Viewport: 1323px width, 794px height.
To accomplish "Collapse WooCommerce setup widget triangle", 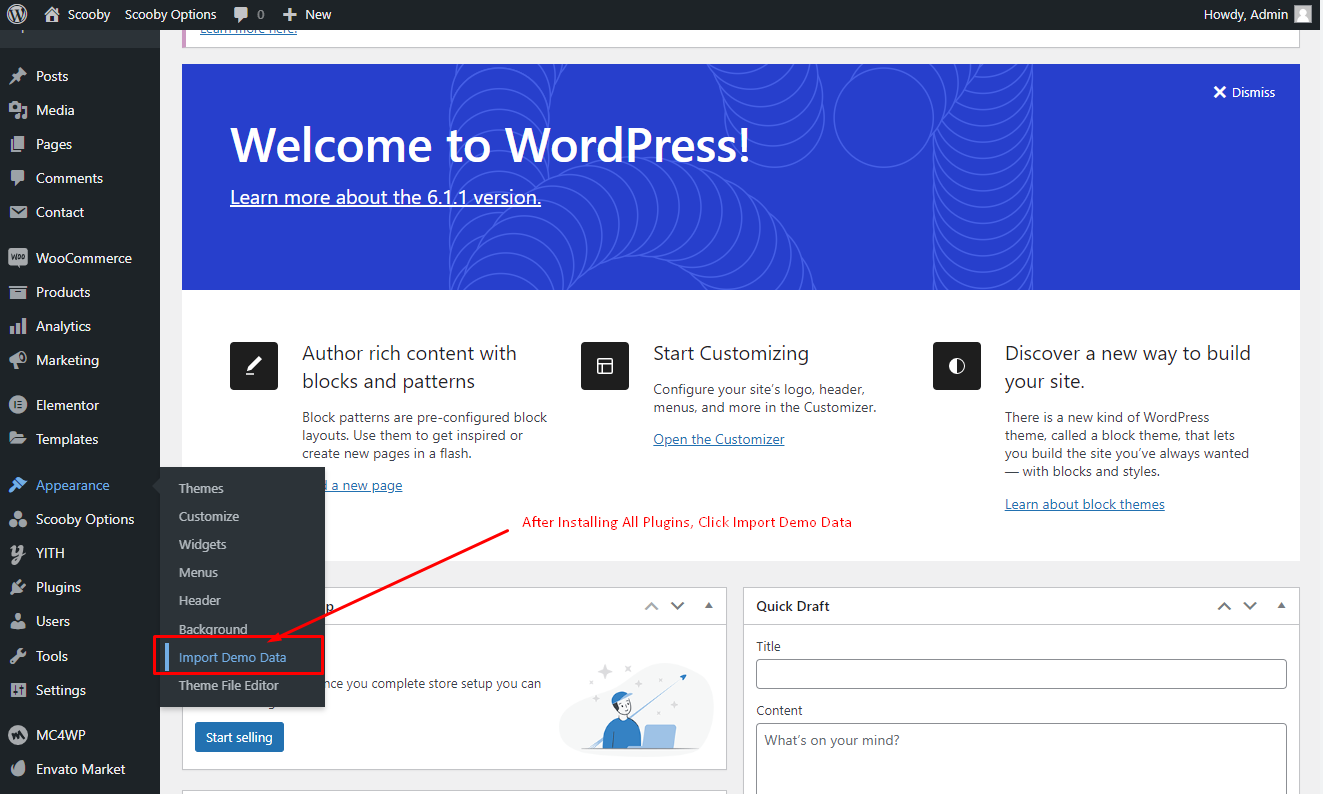I will pos(708,606).
